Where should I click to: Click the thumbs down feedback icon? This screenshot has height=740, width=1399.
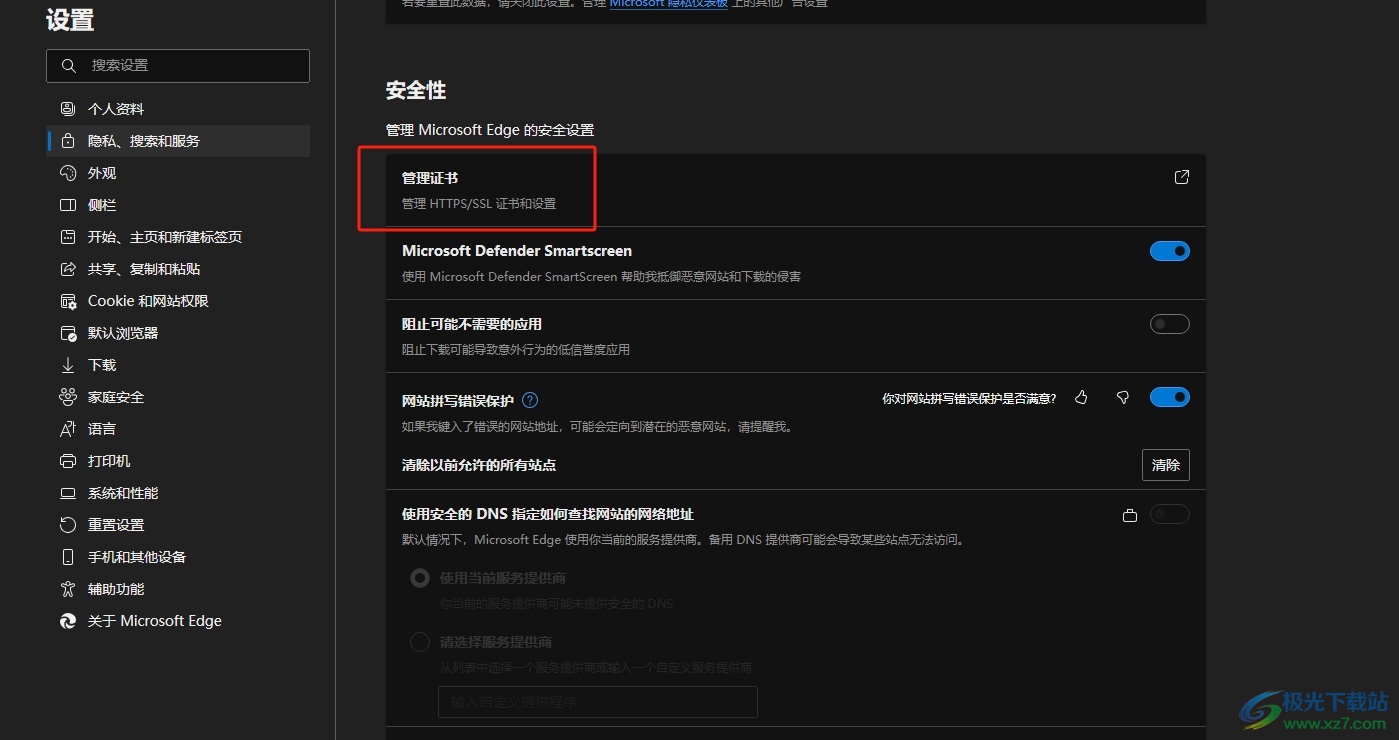pyautogui.click(x=1123, y=398)
